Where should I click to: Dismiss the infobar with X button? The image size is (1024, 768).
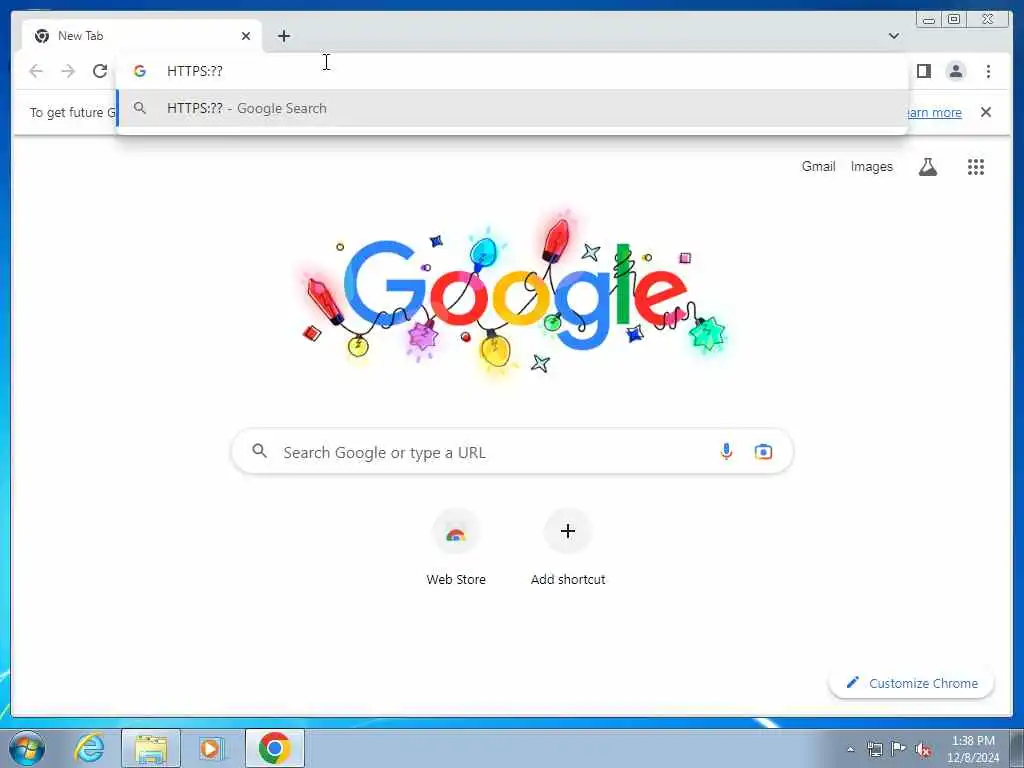(x=985, y=112)
